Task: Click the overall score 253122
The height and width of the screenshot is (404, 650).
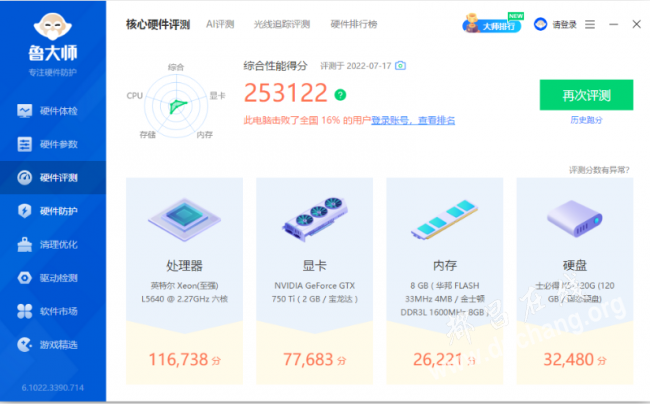Action: click(x=286, y=93)
